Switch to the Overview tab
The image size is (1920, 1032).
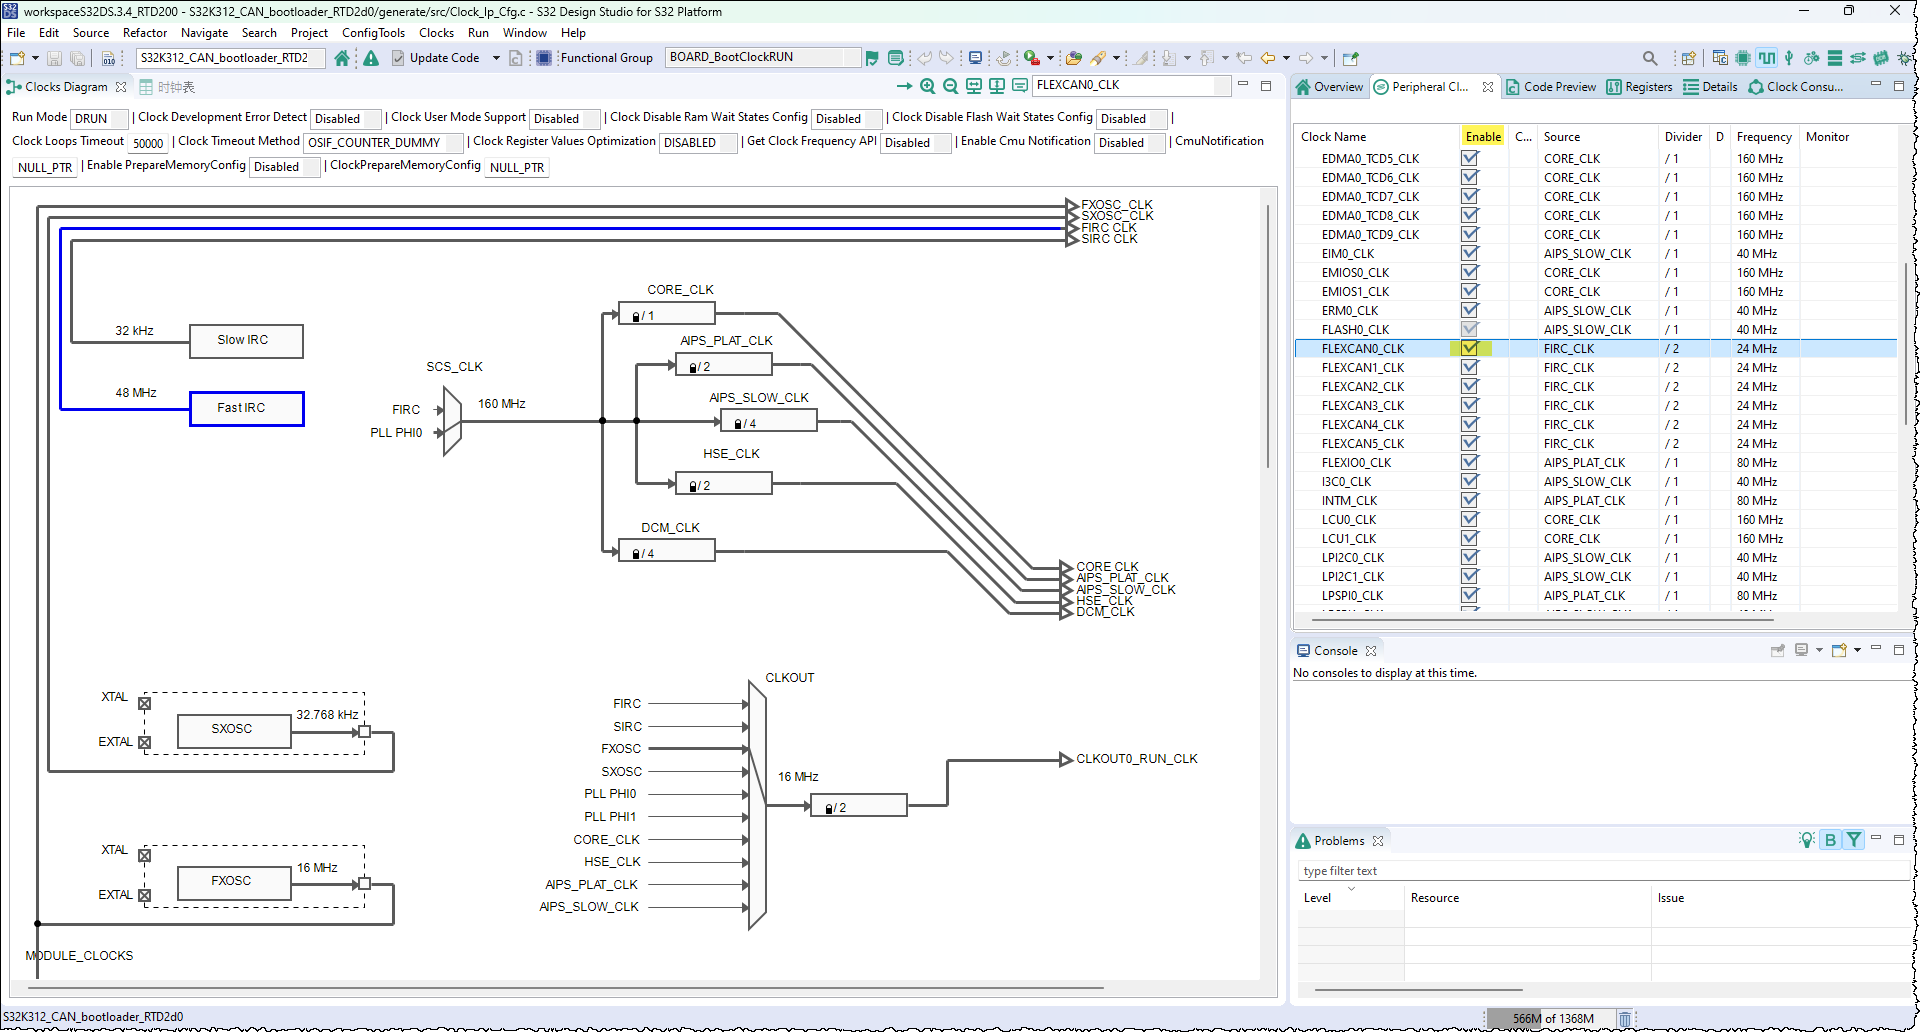tap(1329, 87)
